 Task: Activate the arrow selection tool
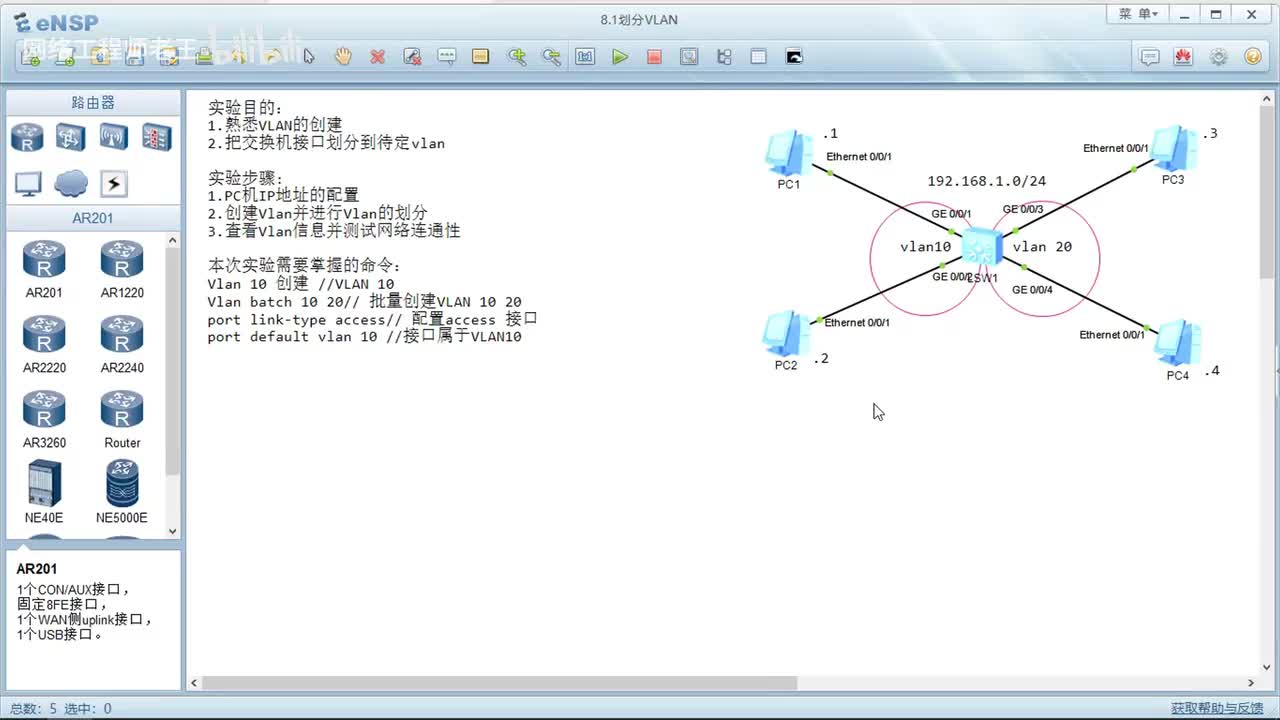[308, 57]
